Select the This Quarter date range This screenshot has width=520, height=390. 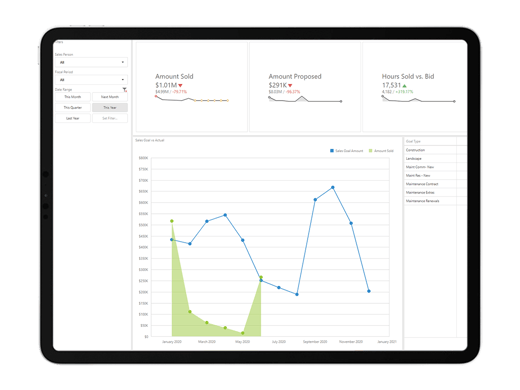click(73, 107)
